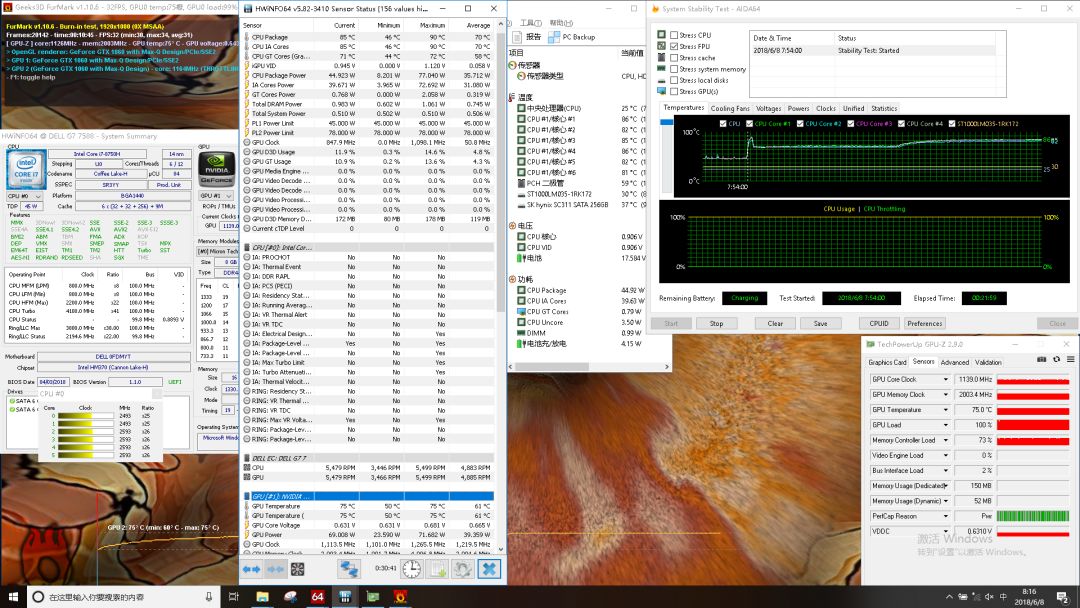Open the GPU Temperature sensor dropdown
This screenshot has height=608, width=1080.
click(x=946, y=410)
